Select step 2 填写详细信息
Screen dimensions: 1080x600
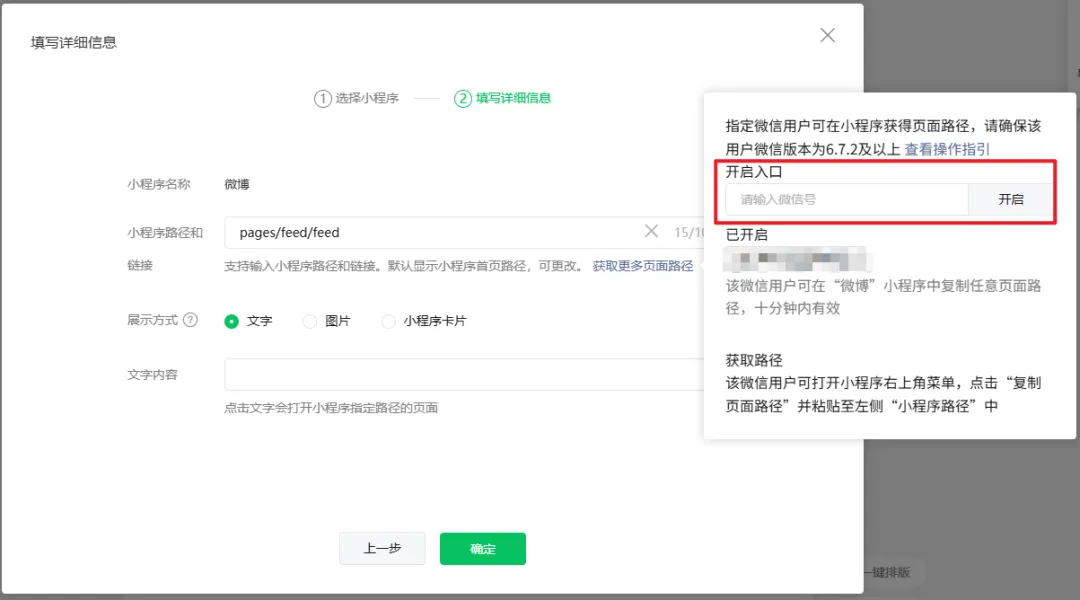[x=502, y=99]
